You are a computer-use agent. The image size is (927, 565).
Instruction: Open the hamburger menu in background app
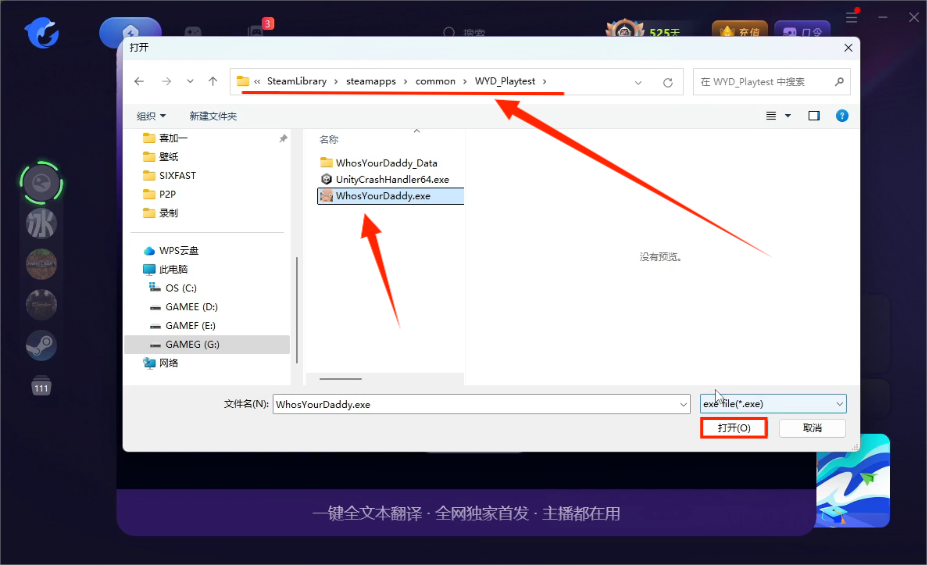[x=851, y=17]
